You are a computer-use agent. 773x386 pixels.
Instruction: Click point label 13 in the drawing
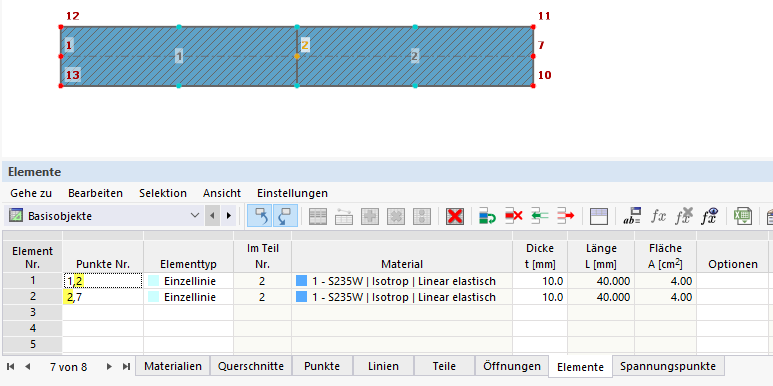pyautogui.click(x=72, y=75)
